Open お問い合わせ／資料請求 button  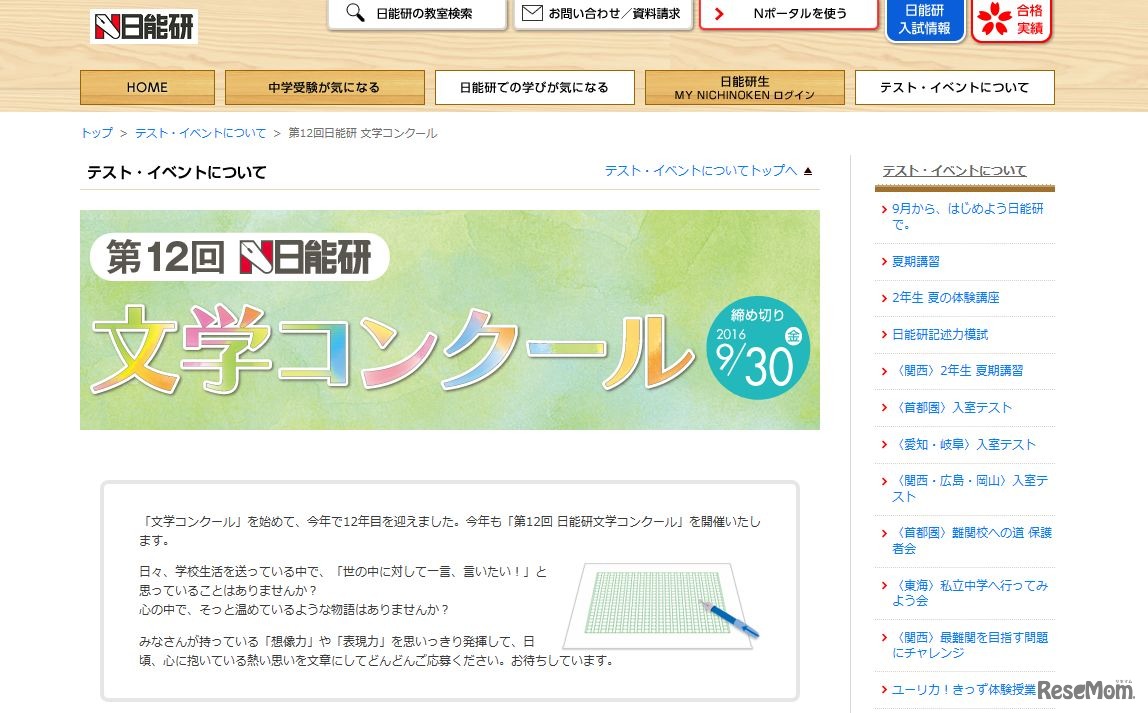coord(603,14)
